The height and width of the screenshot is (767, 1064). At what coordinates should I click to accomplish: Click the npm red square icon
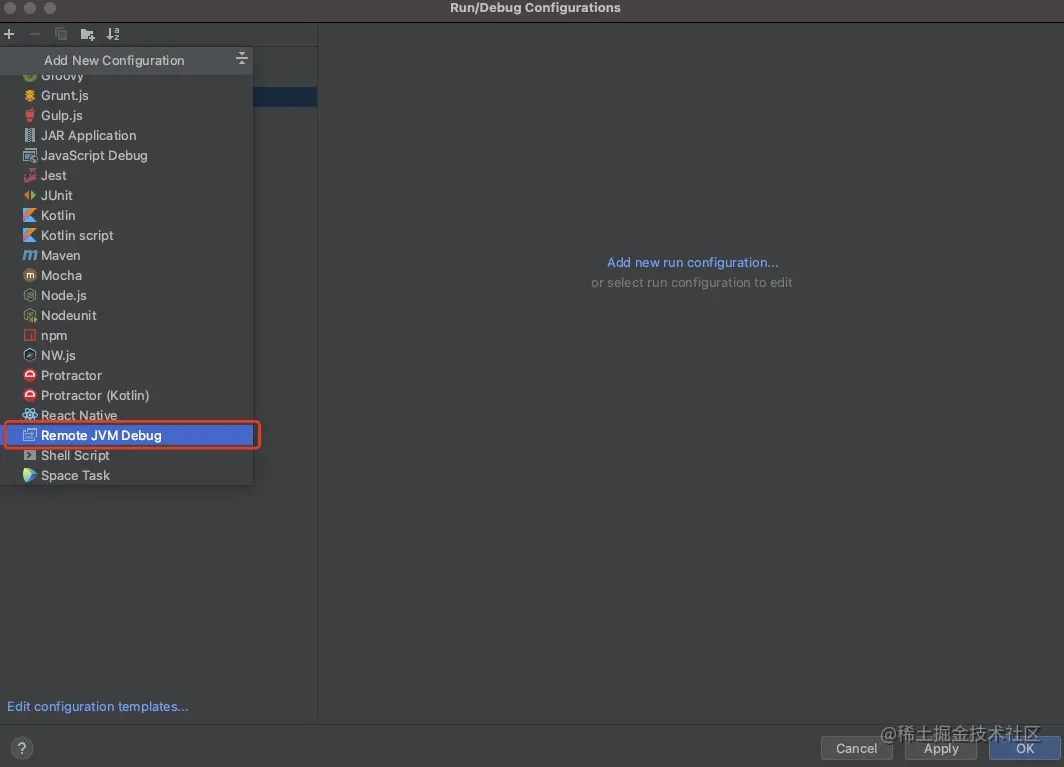[30, 335]
